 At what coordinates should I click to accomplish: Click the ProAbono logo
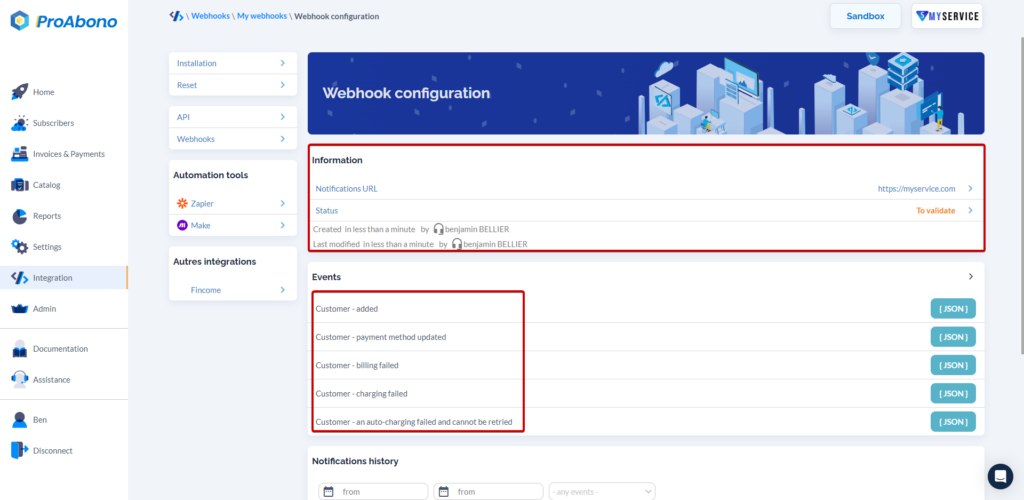pyautogui.click(x=64, y=21)
